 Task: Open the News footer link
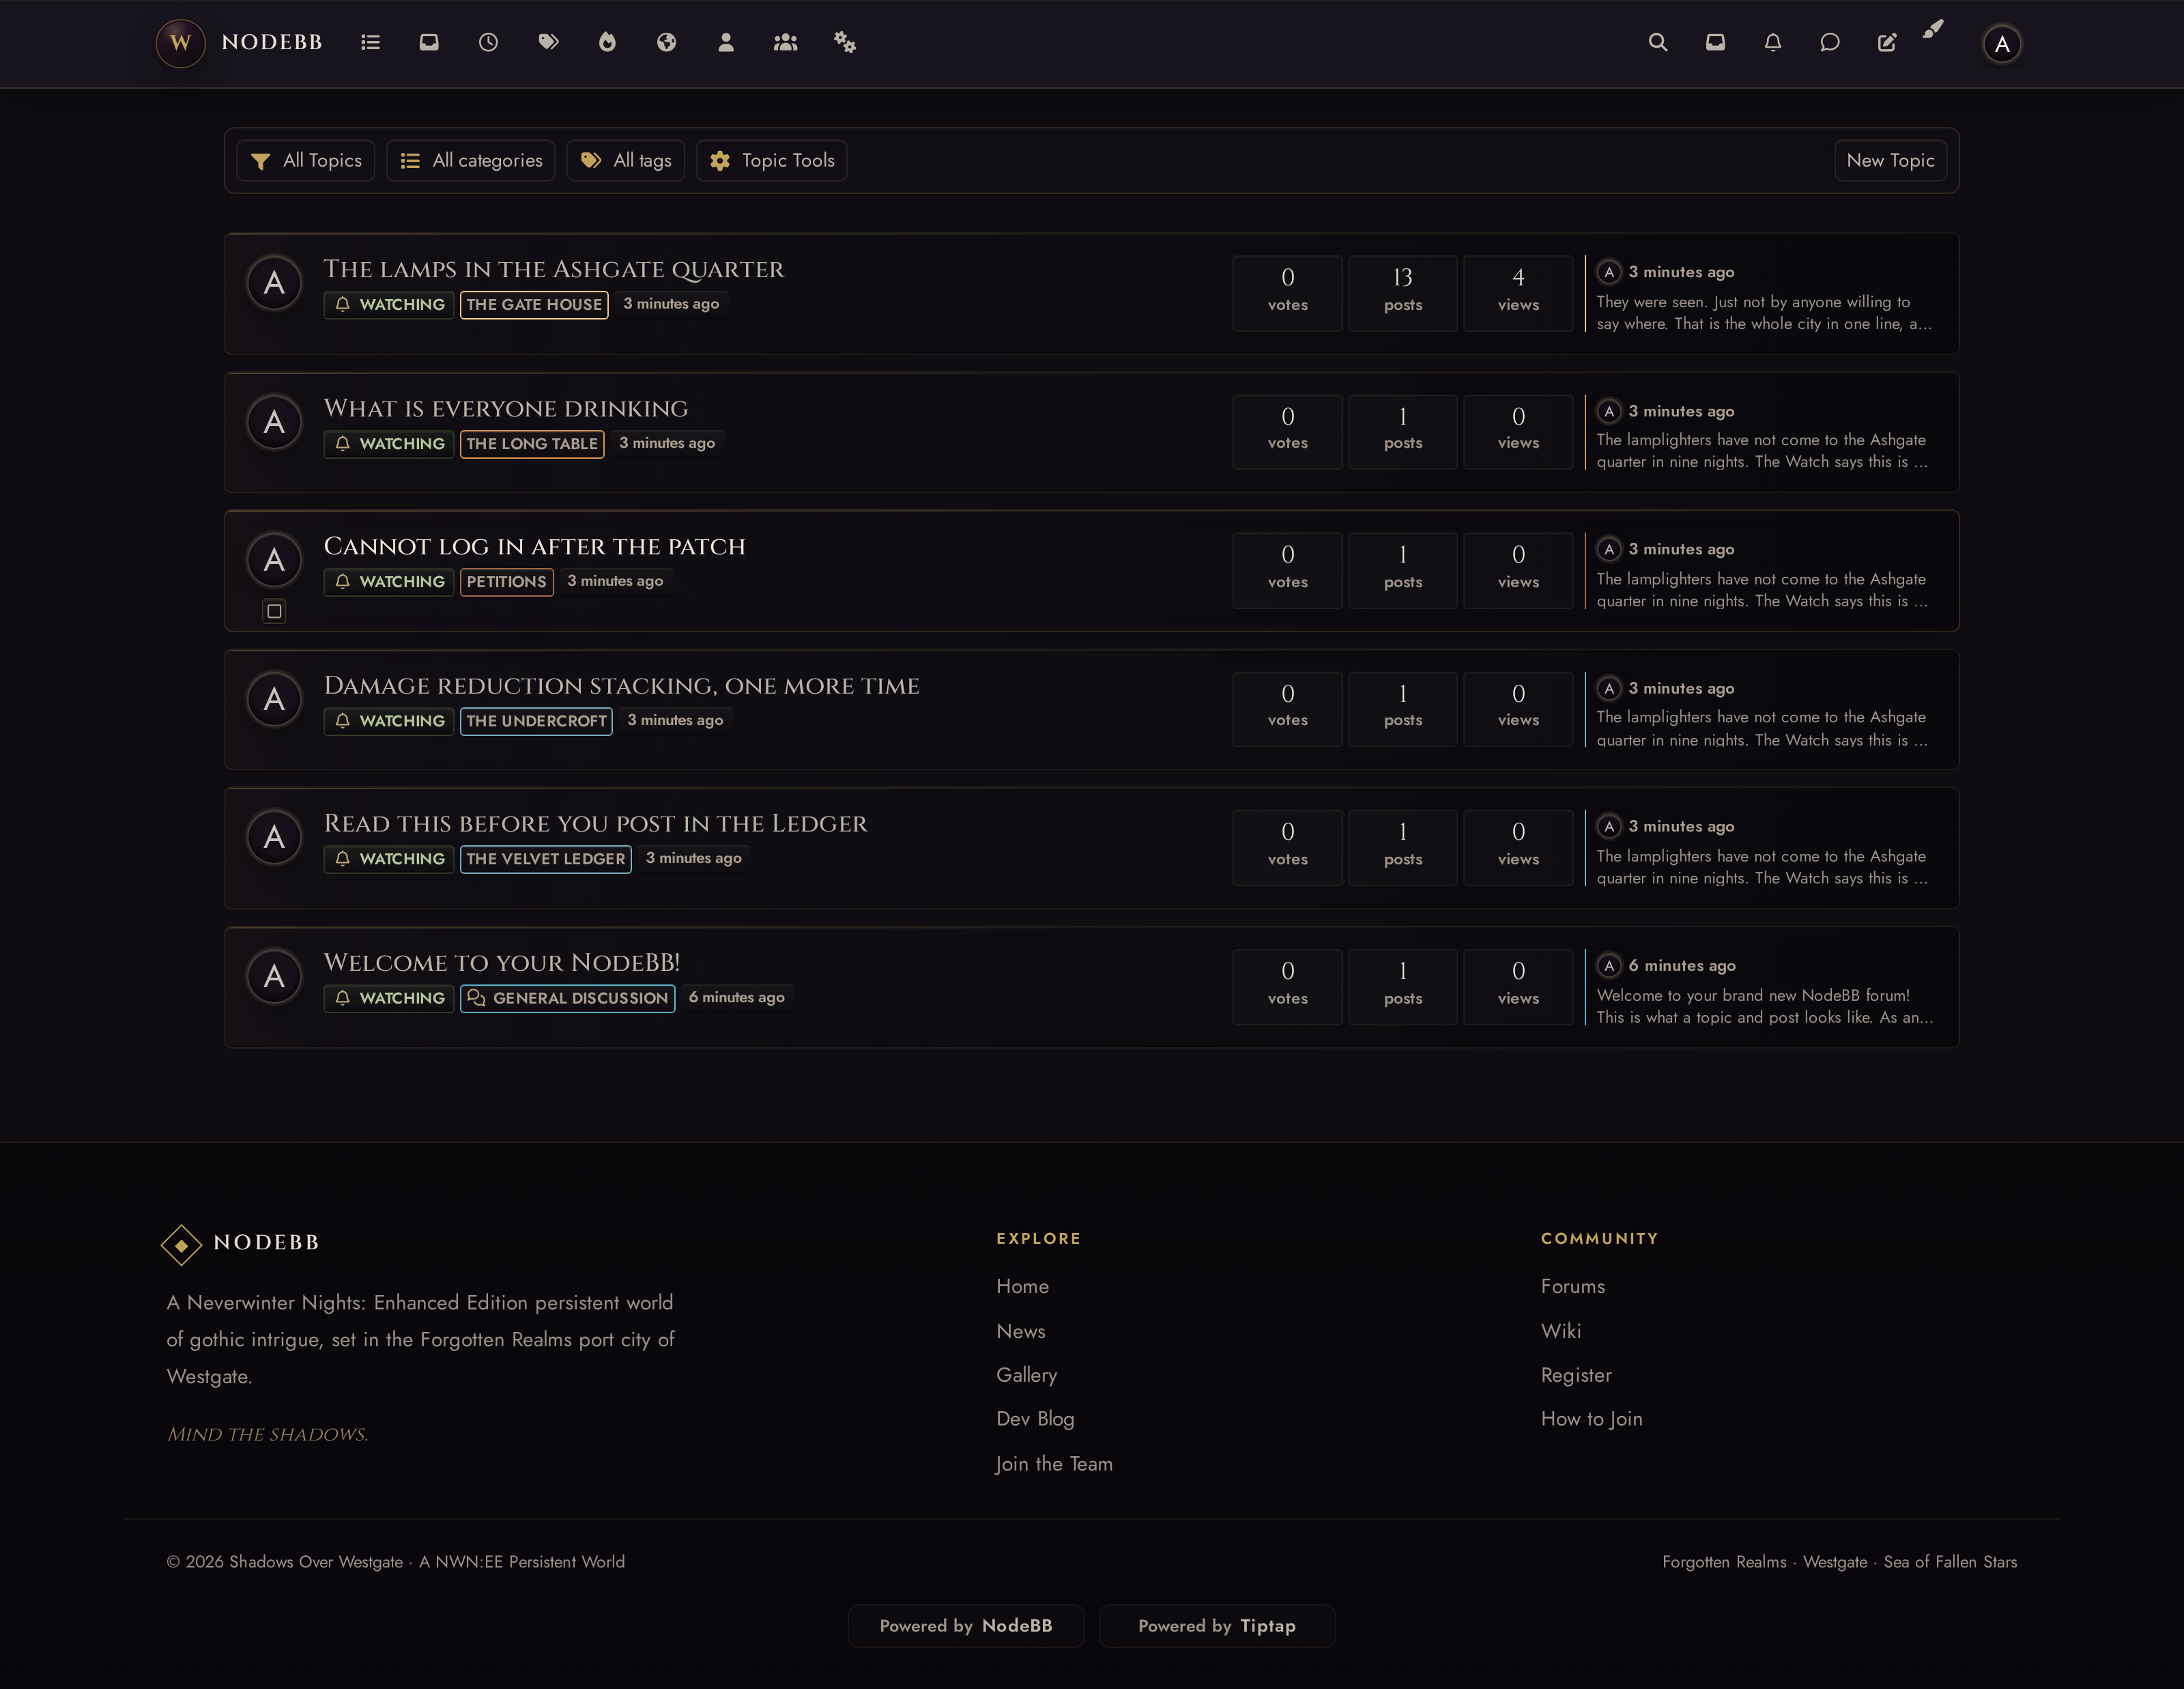(x=1021, y=1331)
